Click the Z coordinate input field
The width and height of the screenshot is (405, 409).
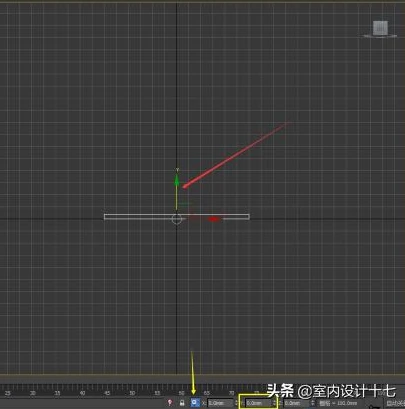pos(296,403)
